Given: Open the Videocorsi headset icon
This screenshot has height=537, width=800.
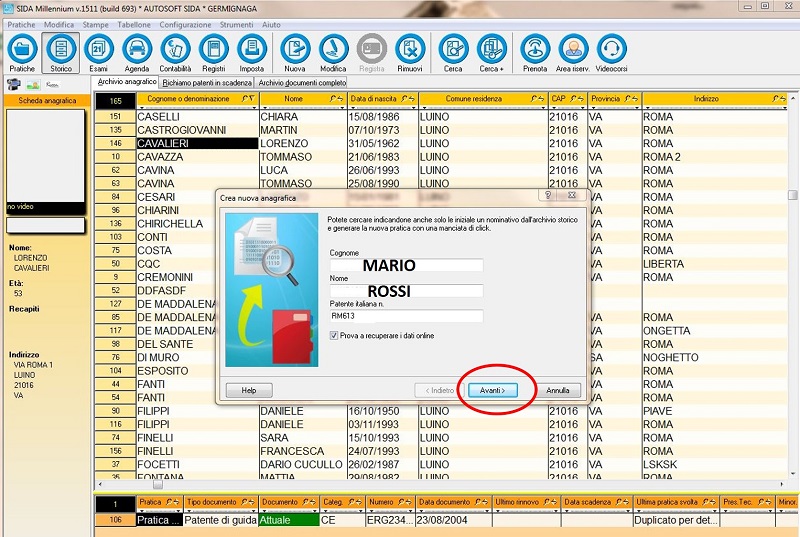Looking at the screenshot, I should (x=611, y=50).
